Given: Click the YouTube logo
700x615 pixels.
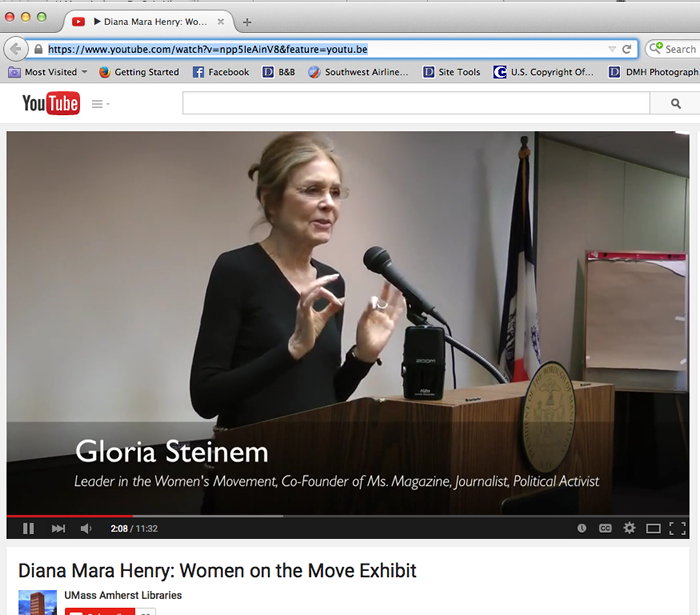Looking at the screenshot, I should tap(51, 103).
